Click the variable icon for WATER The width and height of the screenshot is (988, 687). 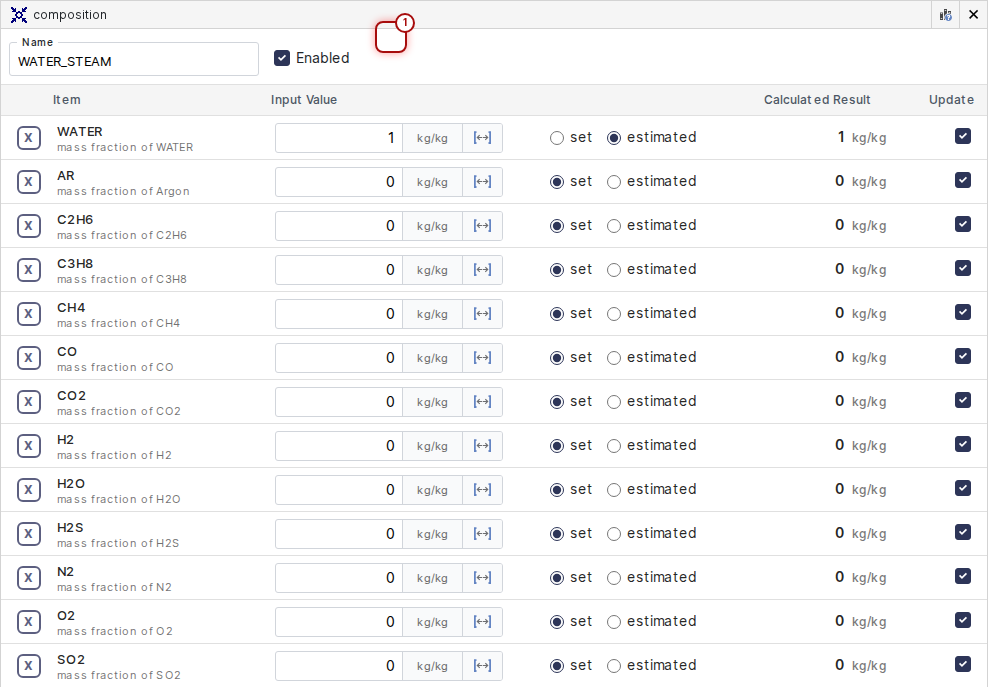(x=29, y=138)
